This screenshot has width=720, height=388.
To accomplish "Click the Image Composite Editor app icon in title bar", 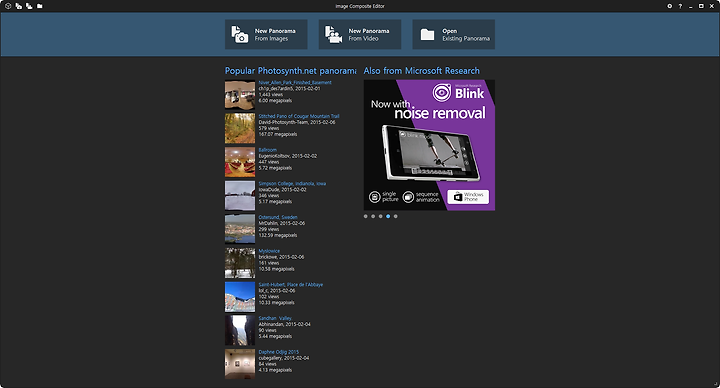I will (x=7, y=6).
